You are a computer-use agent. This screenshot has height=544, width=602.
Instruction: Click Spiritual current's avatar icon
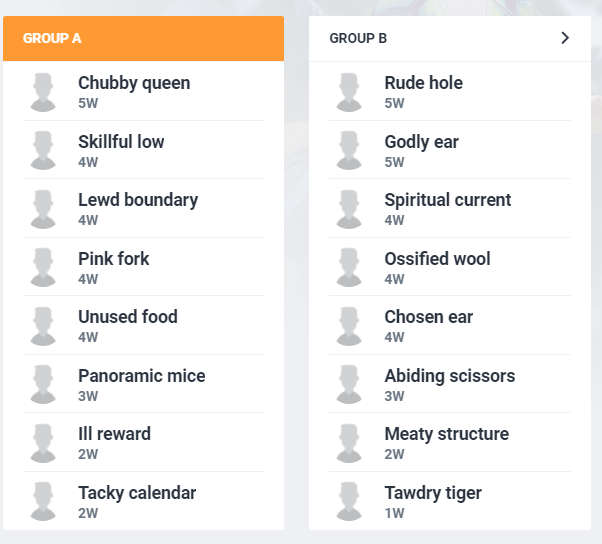(349, 208)
